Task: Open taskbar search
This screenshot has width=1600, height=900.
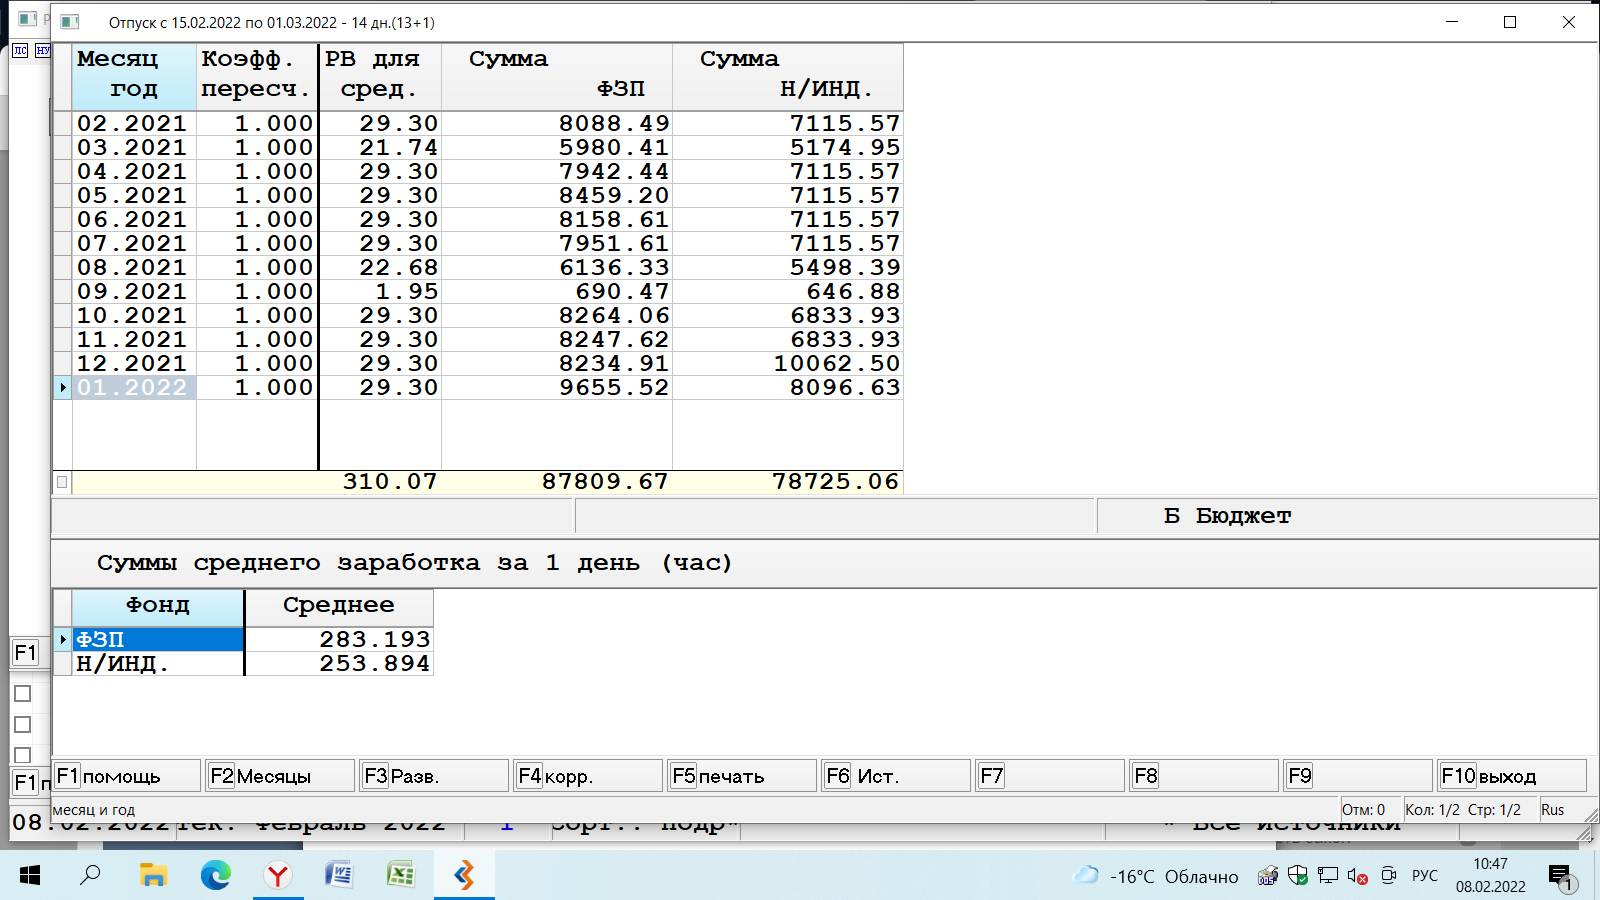Action: pyautogui.click(x=91, y=876)
